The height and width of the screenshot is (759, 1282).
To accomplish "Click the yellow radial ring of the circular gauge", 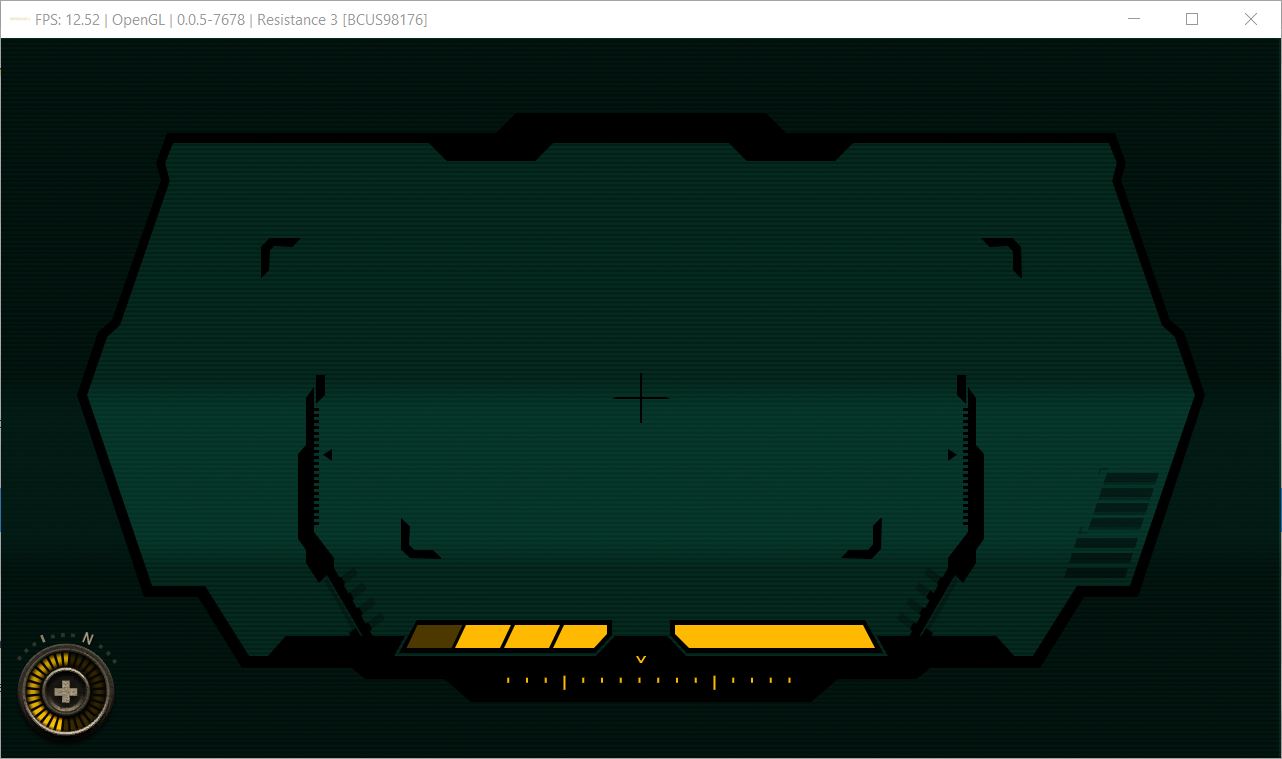I will [x=66, y=690].
